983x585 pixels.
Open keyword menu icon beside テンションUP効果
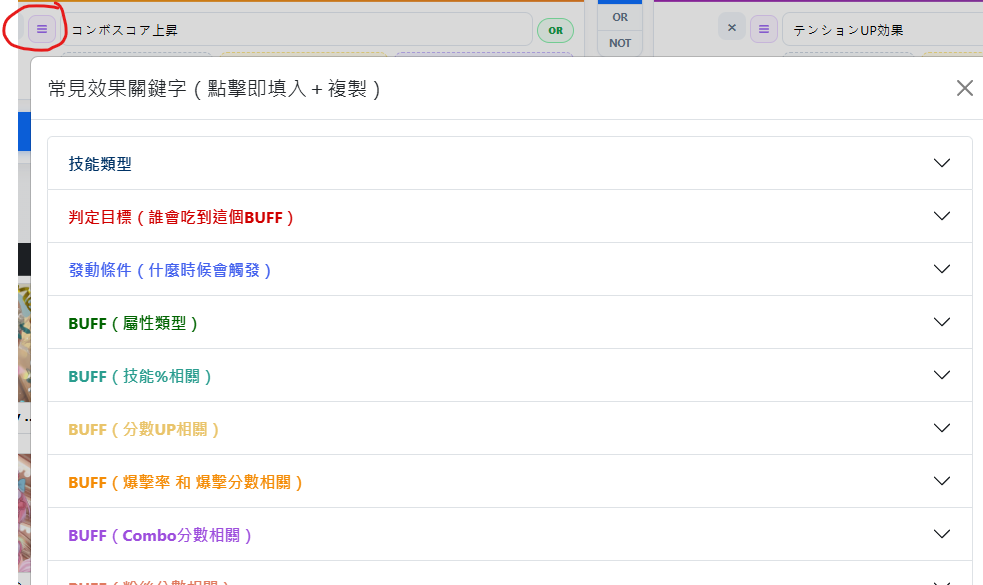[764, 29]
